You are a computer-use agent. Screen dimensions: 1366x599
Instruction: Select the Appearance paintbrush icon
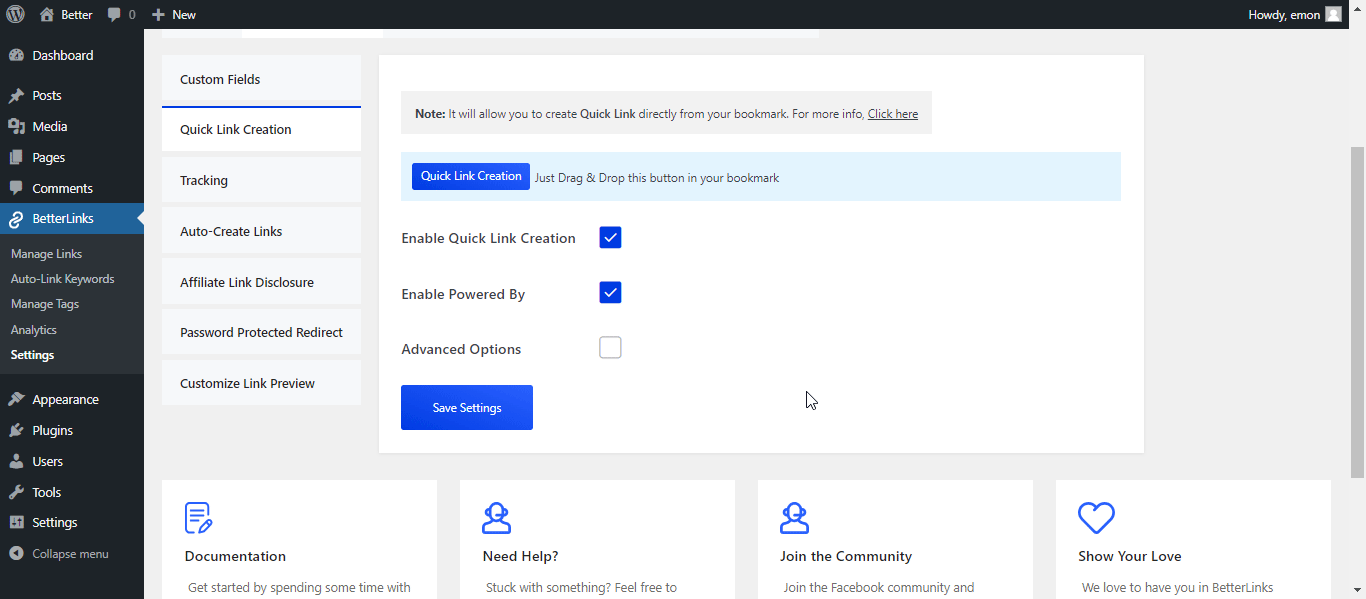point(17,398)
